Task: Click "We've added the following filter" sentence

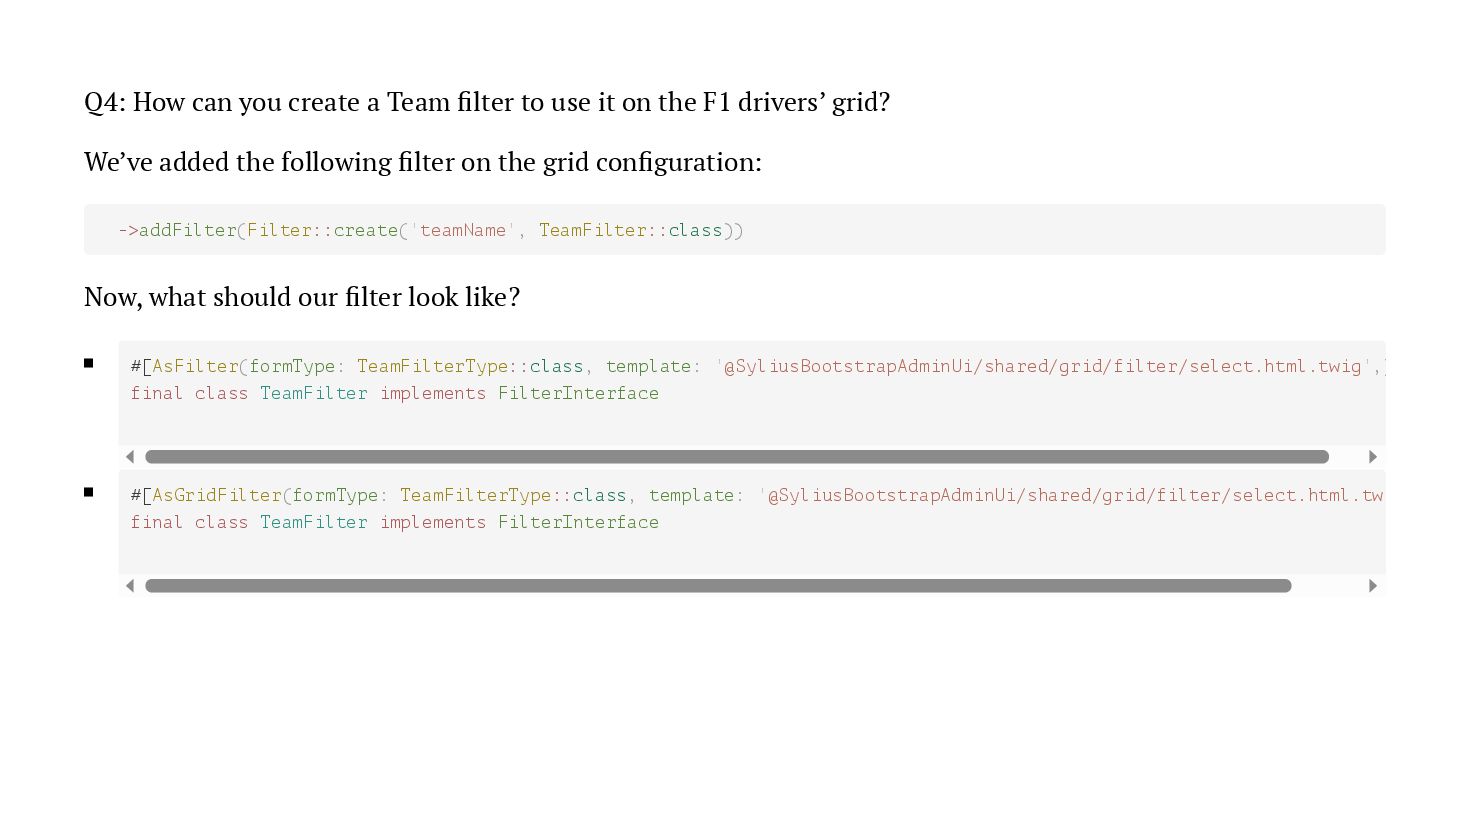Action: click(x=423, y=162)
